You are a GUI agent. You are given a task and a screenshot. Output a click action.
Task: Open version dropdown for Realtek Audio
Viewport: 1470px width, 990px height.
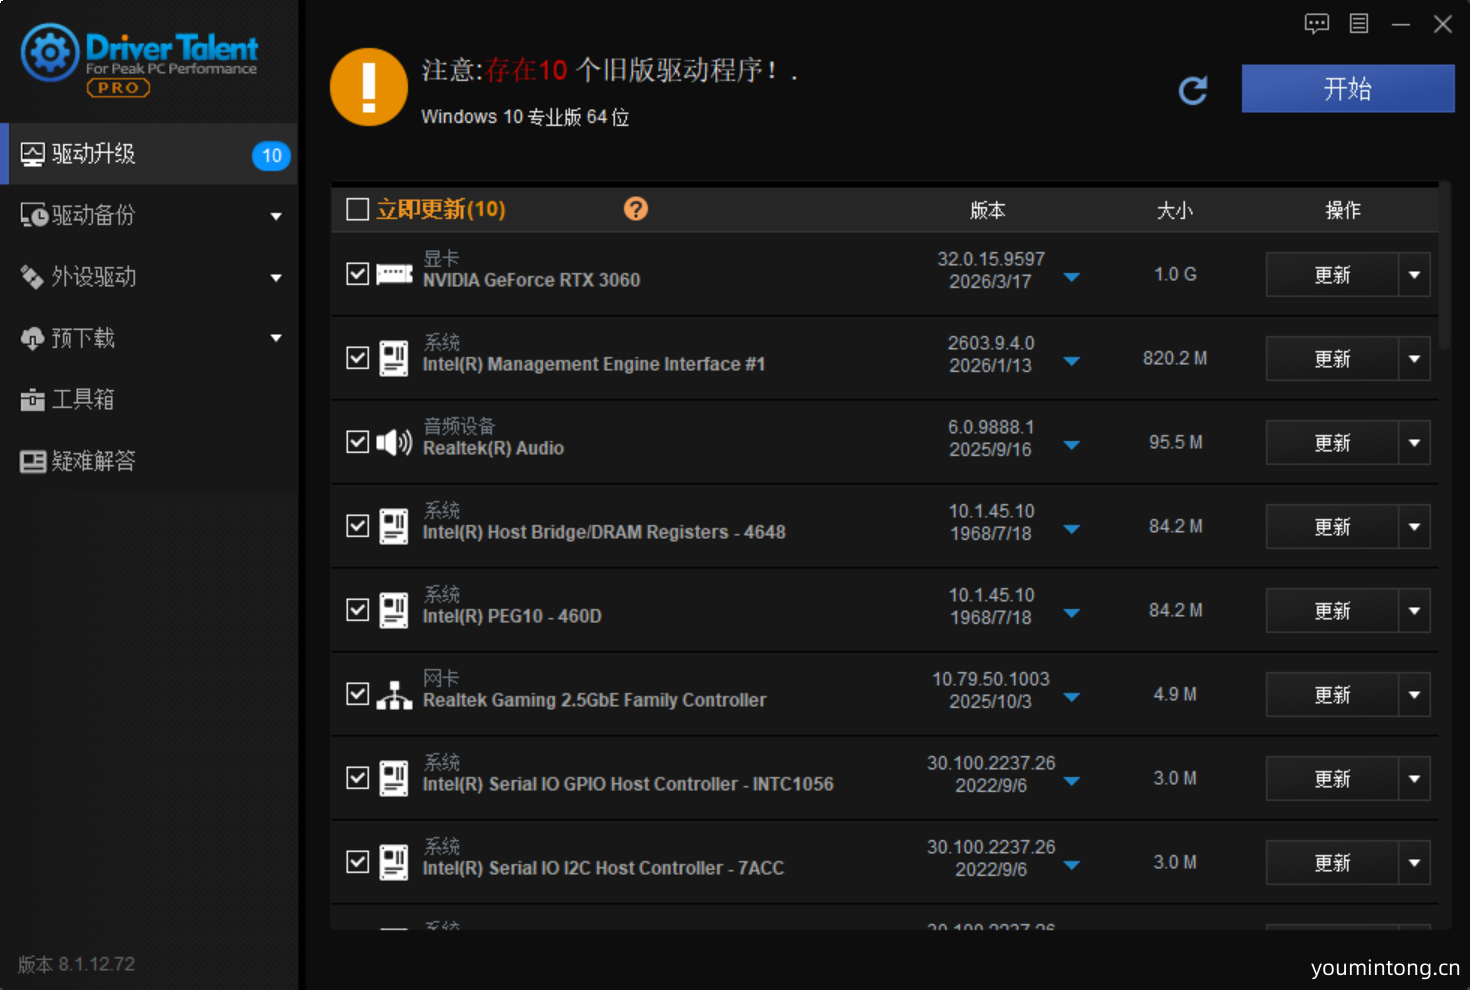click(1072, 445)
